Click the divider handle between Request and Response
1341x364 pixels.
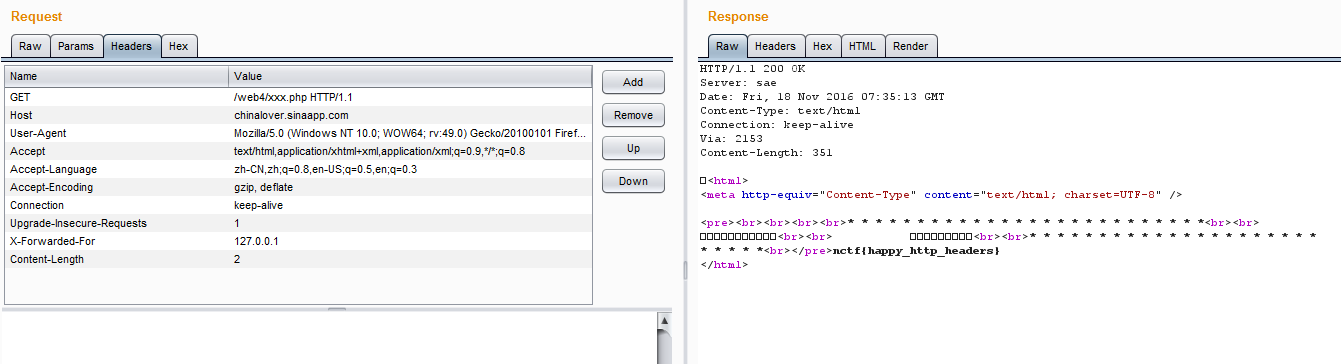pos(685,270)
